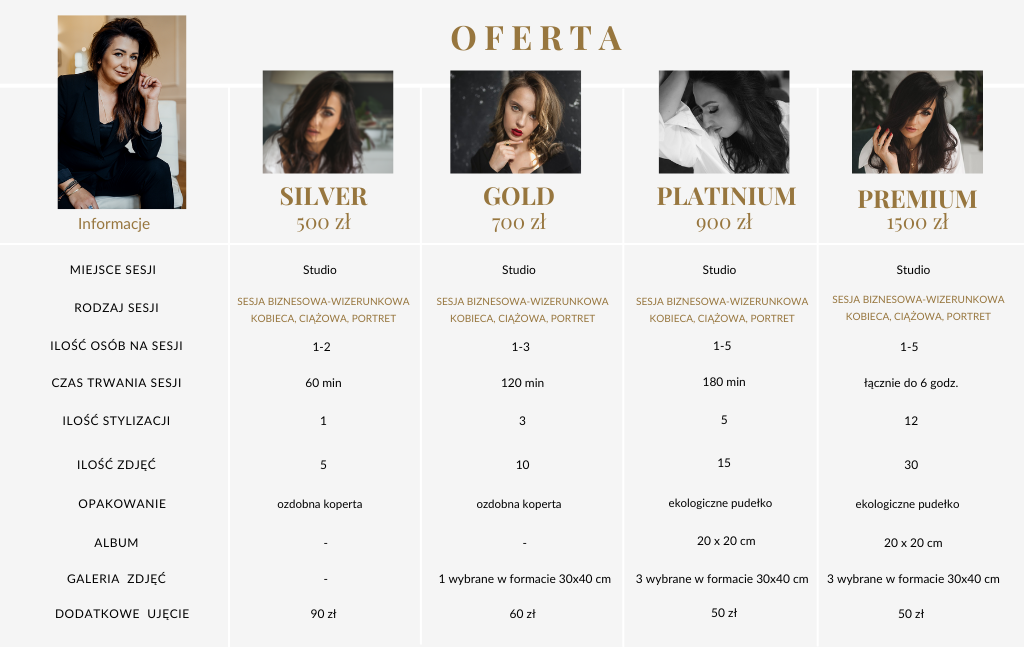Click 'łącznie do 6 godz.' duration cell
The width and height of the screenshot is (1024, 647).
coord(911,383)
